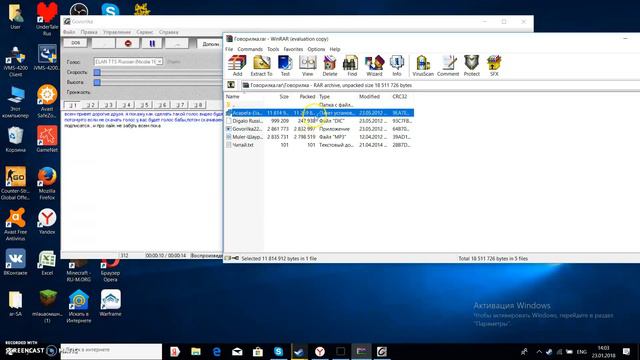The image size is (640, 360).
Task: Open Skype from the taskbar
Action: (279, 351)
